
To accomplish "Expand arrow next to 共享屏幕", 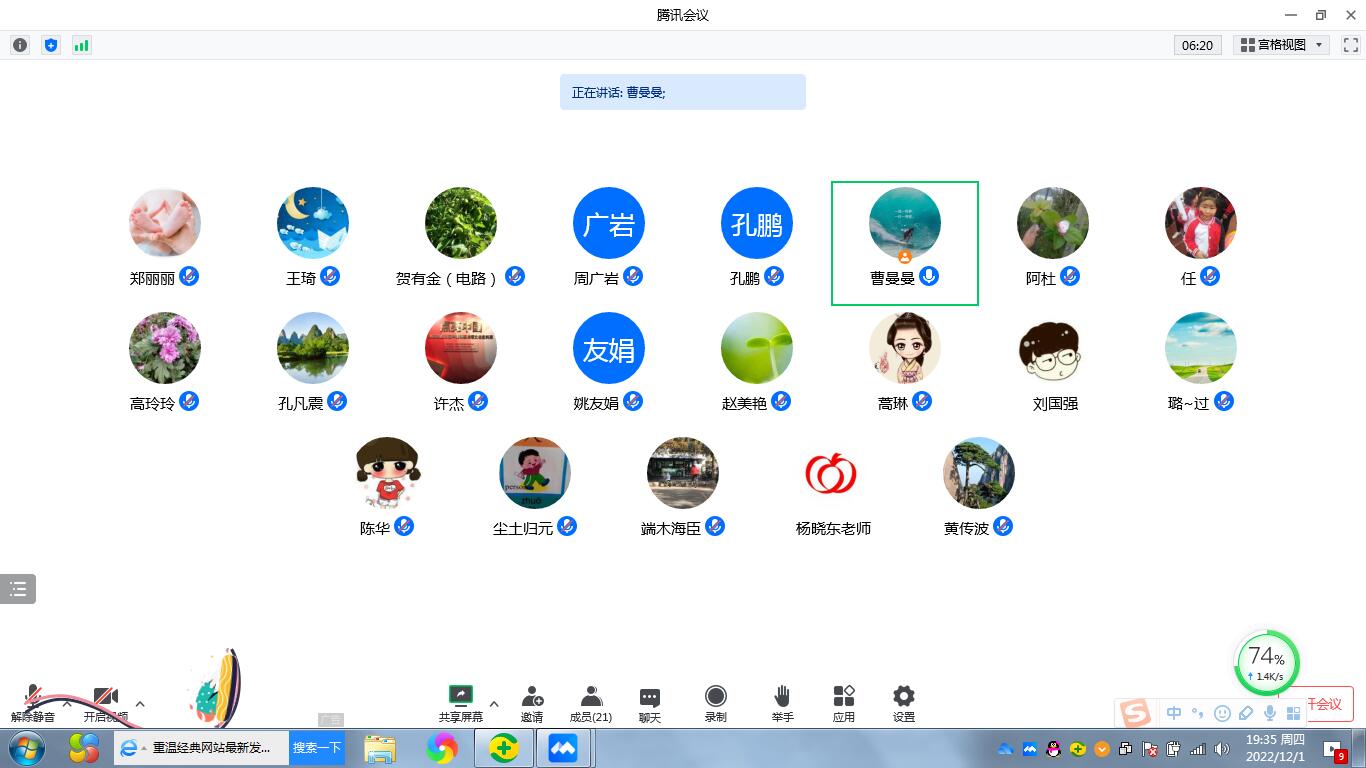I will click(494, 704).
